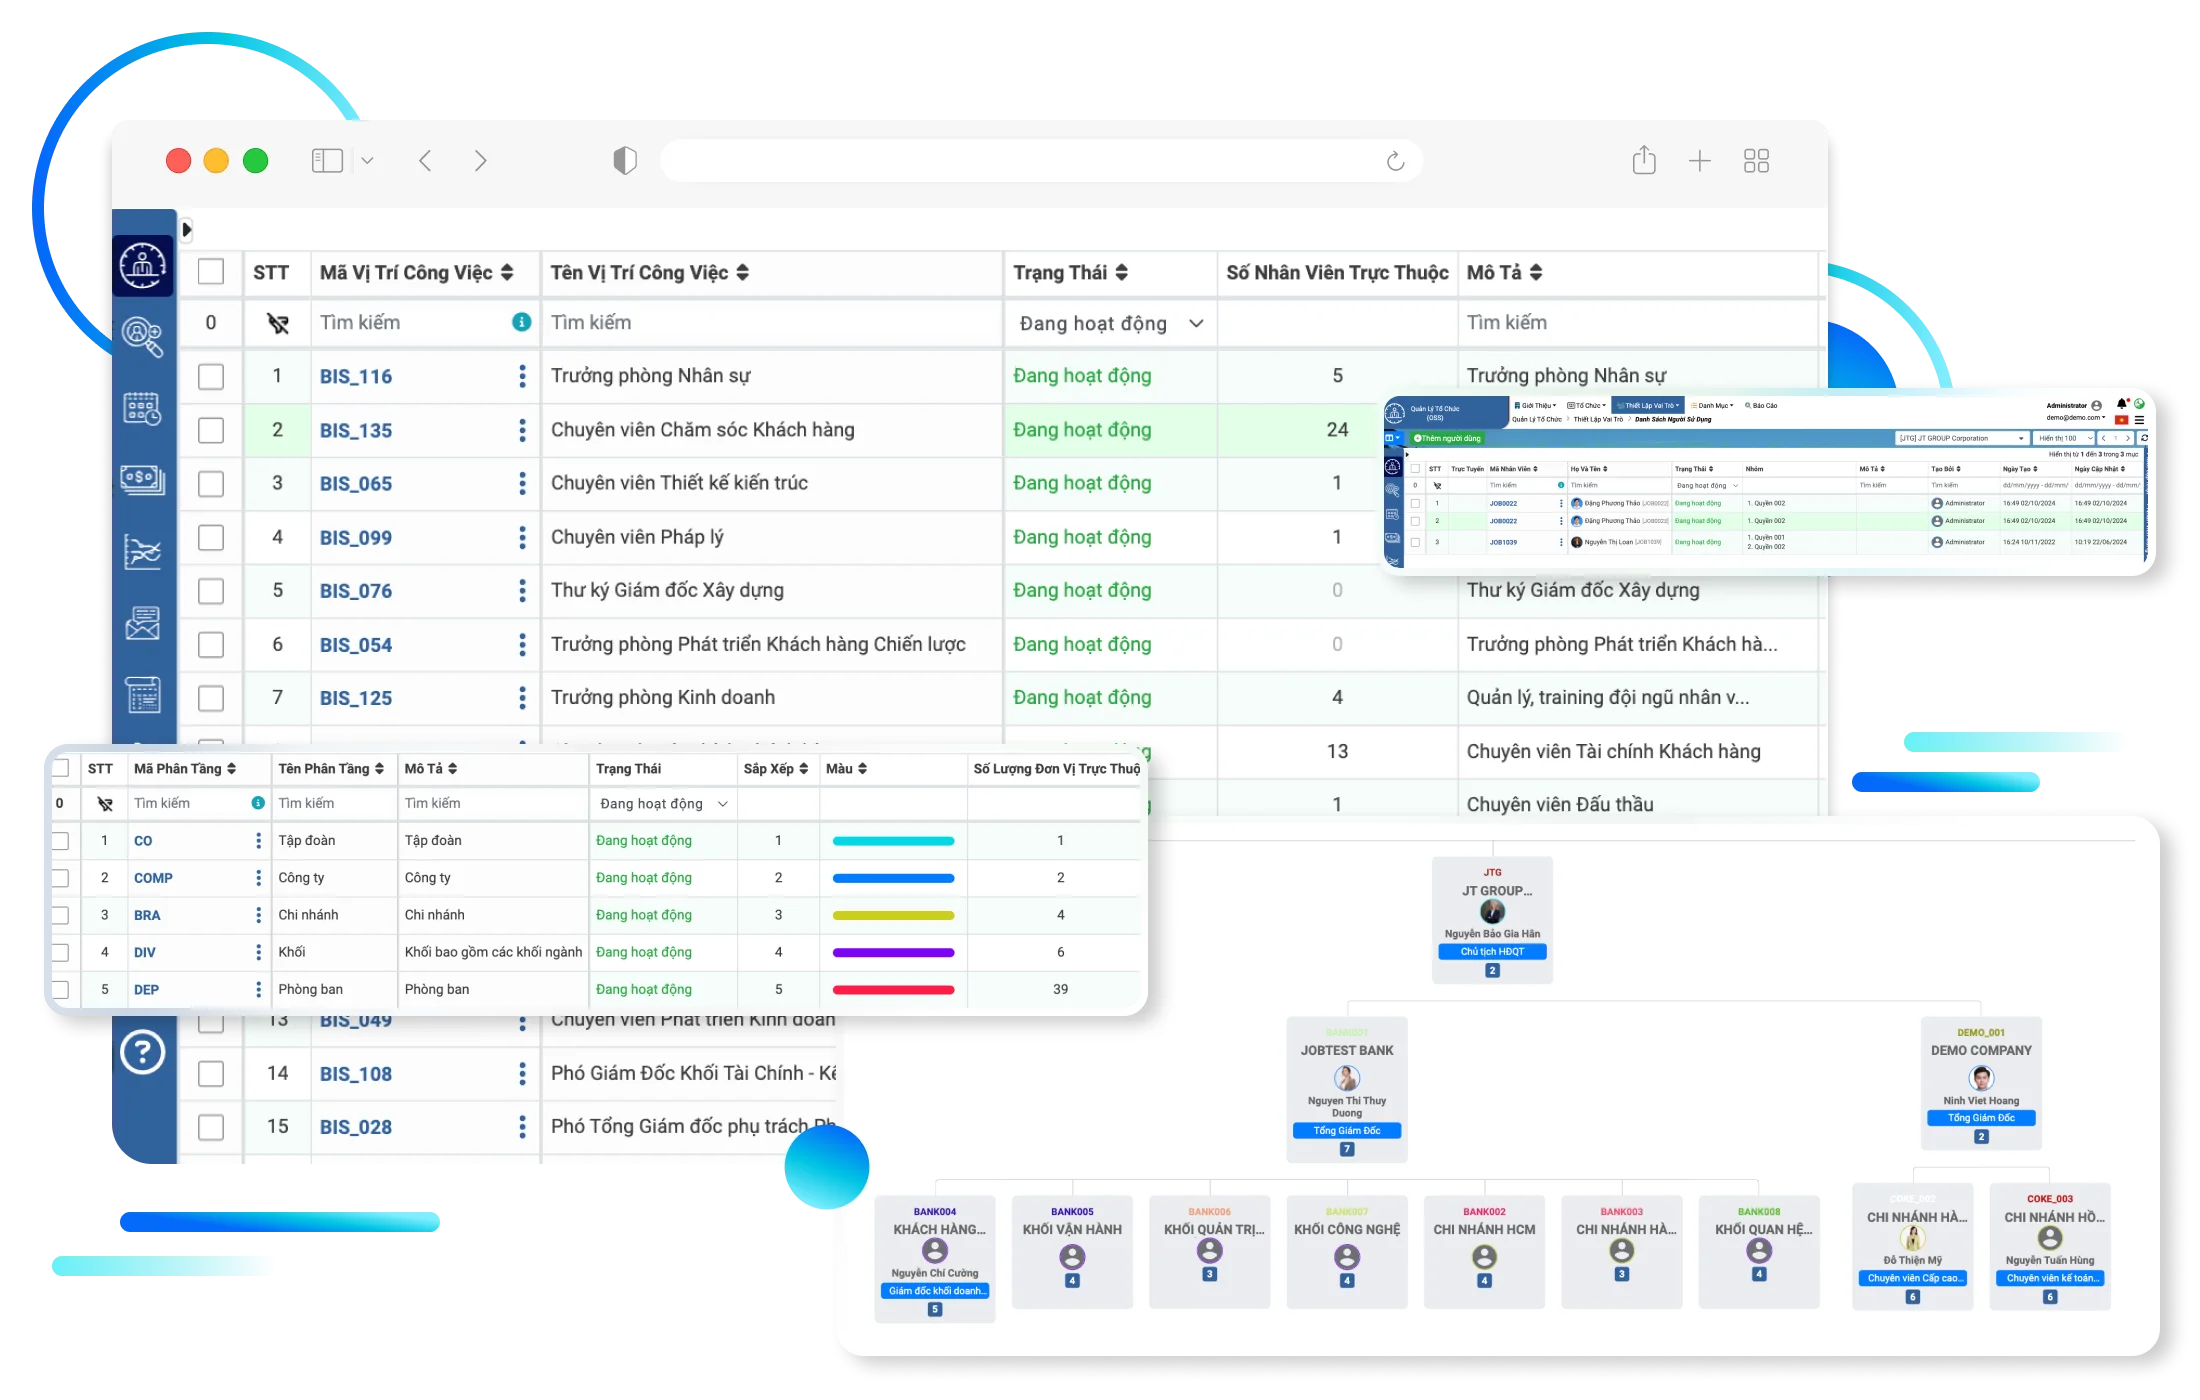Viewport: 2200px width, 1400px height.
Task: Check the row for BIS_065
Action: 211,484
